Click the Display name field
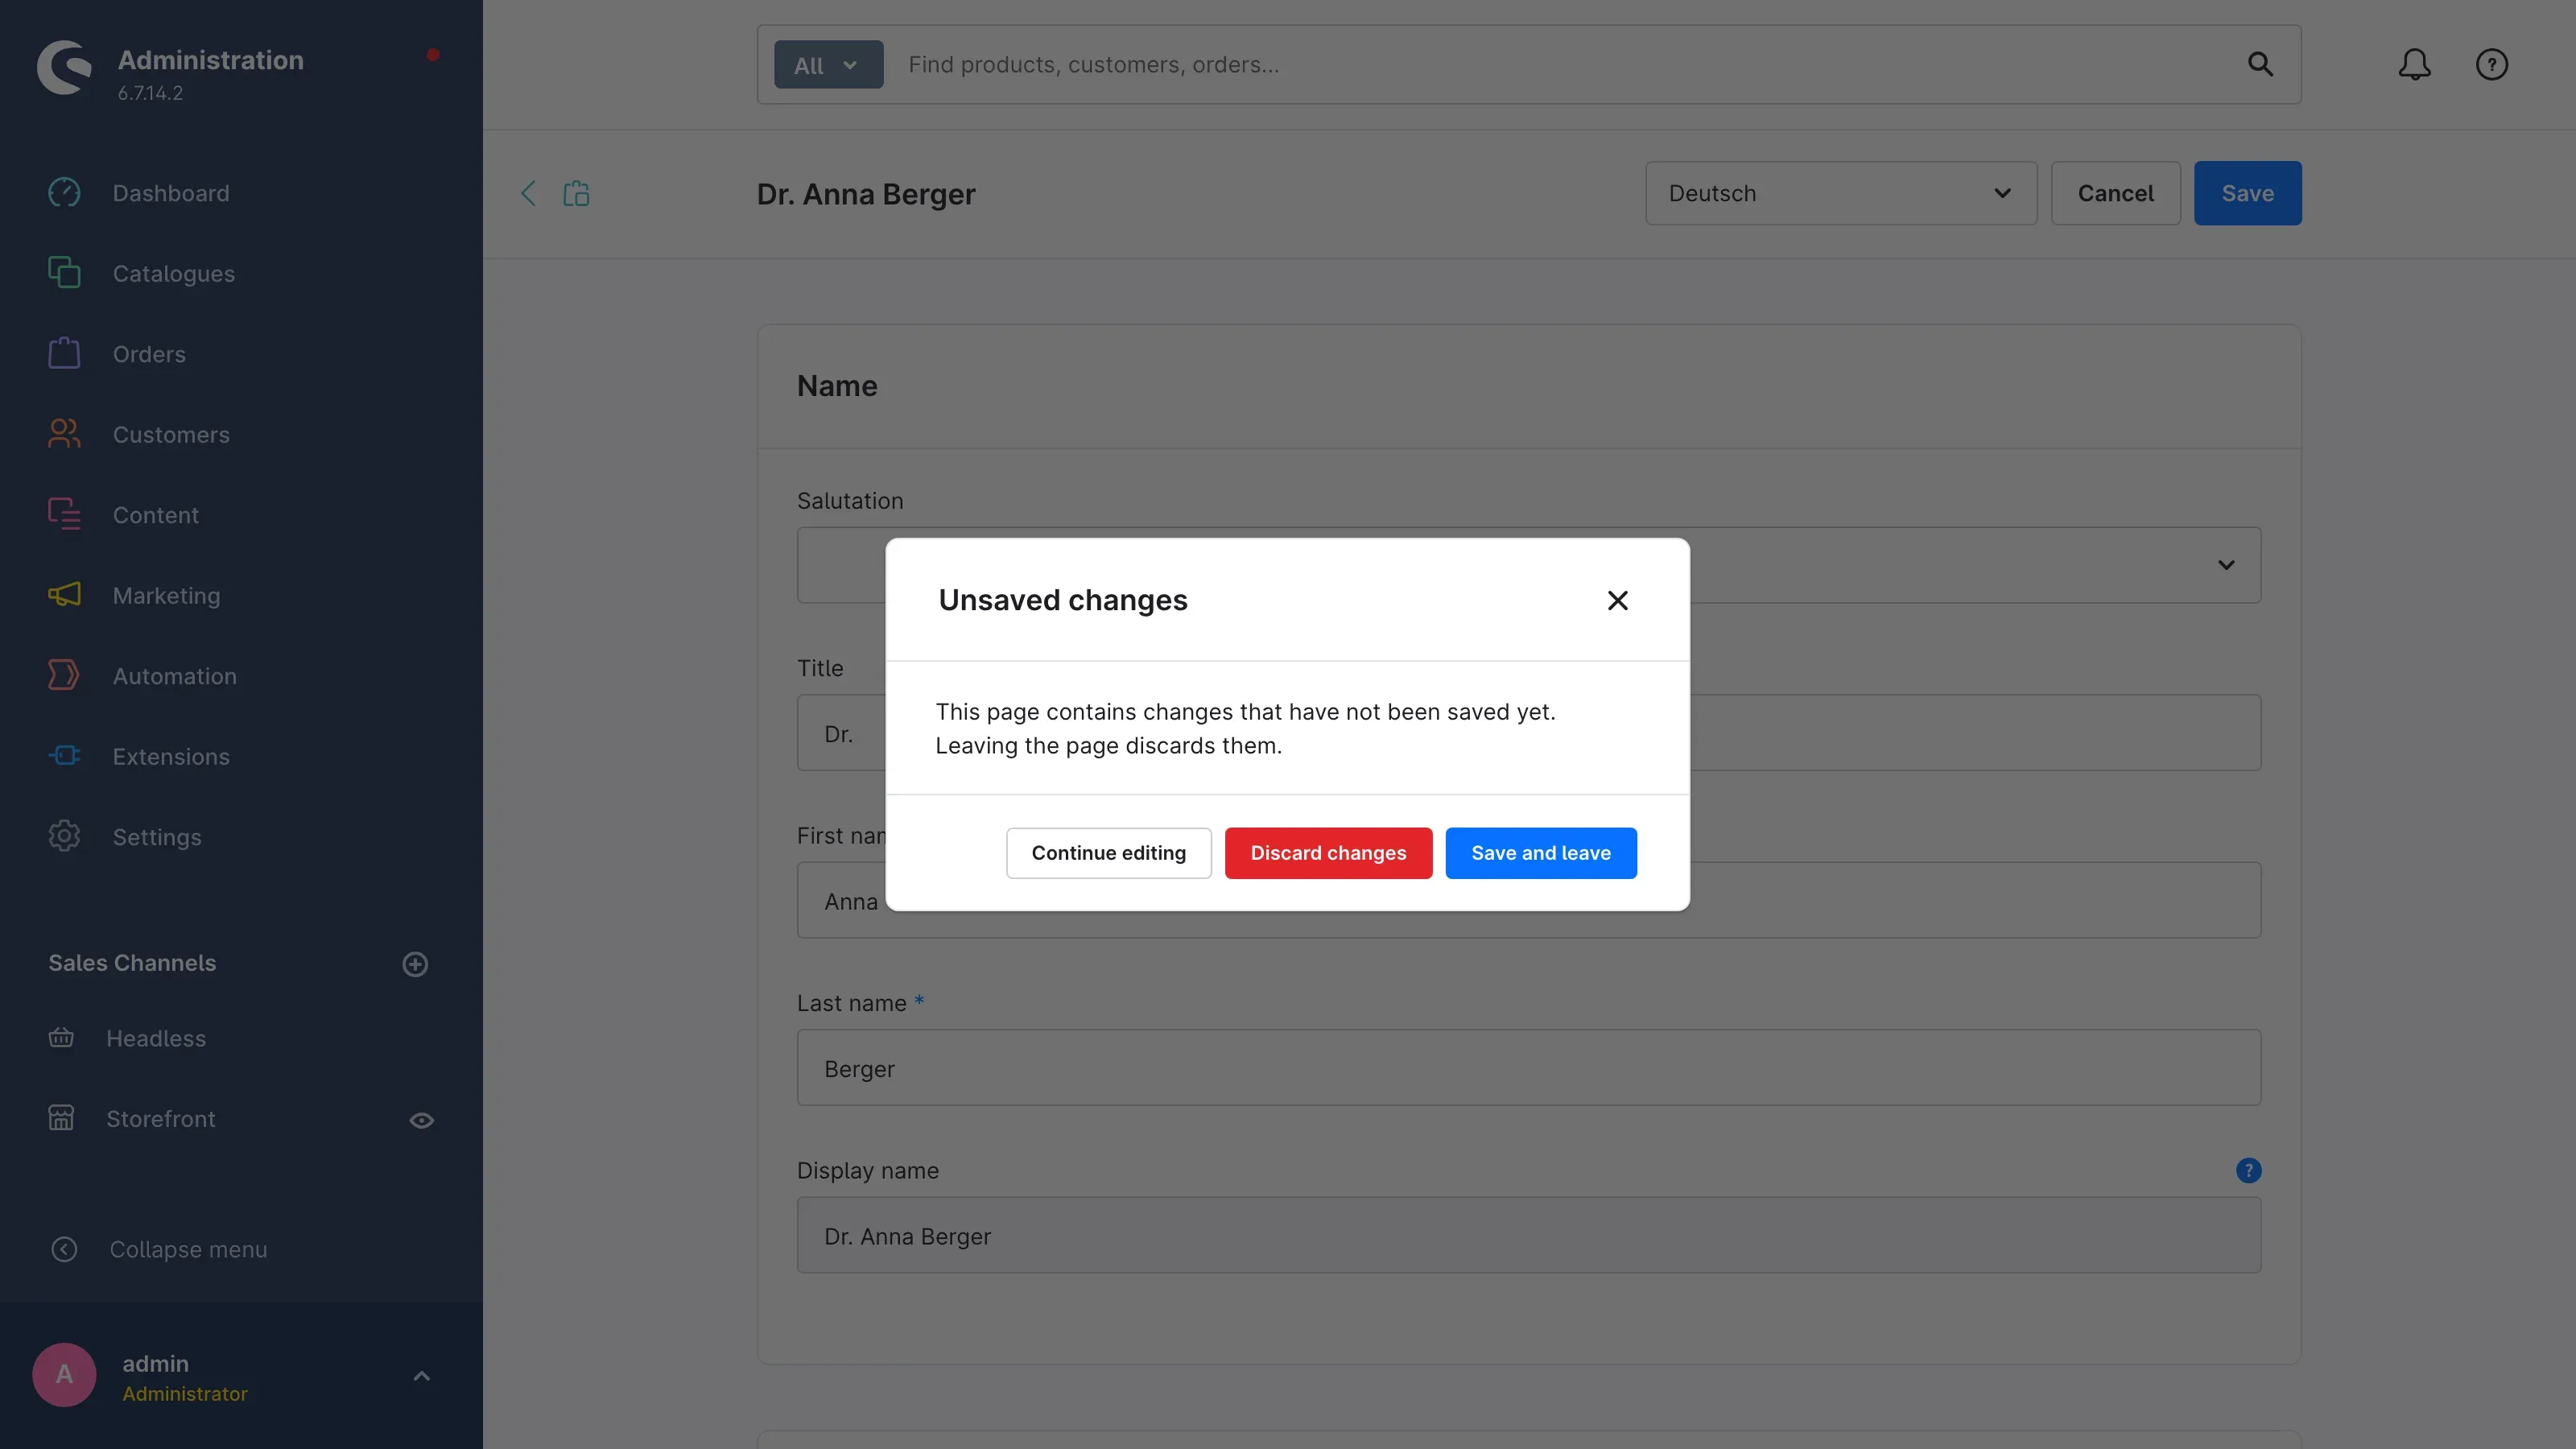This screenshot has width=2576, height=1449. point(1528,1235)
